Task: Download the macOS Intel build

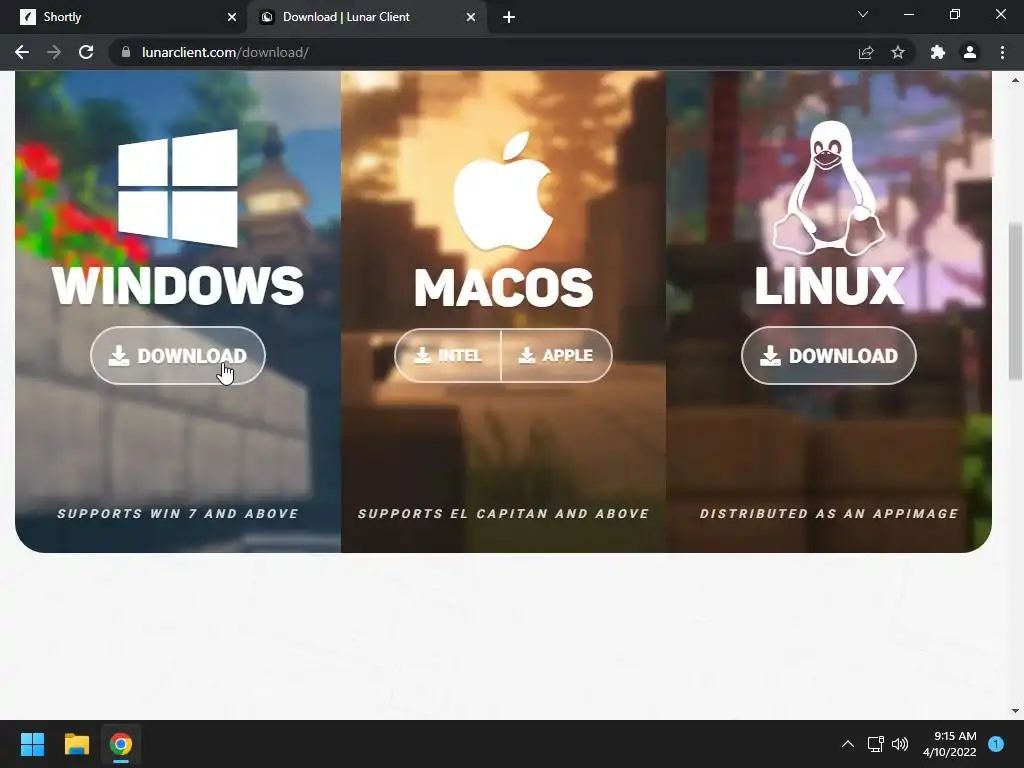Action: [x=448, y=355]
